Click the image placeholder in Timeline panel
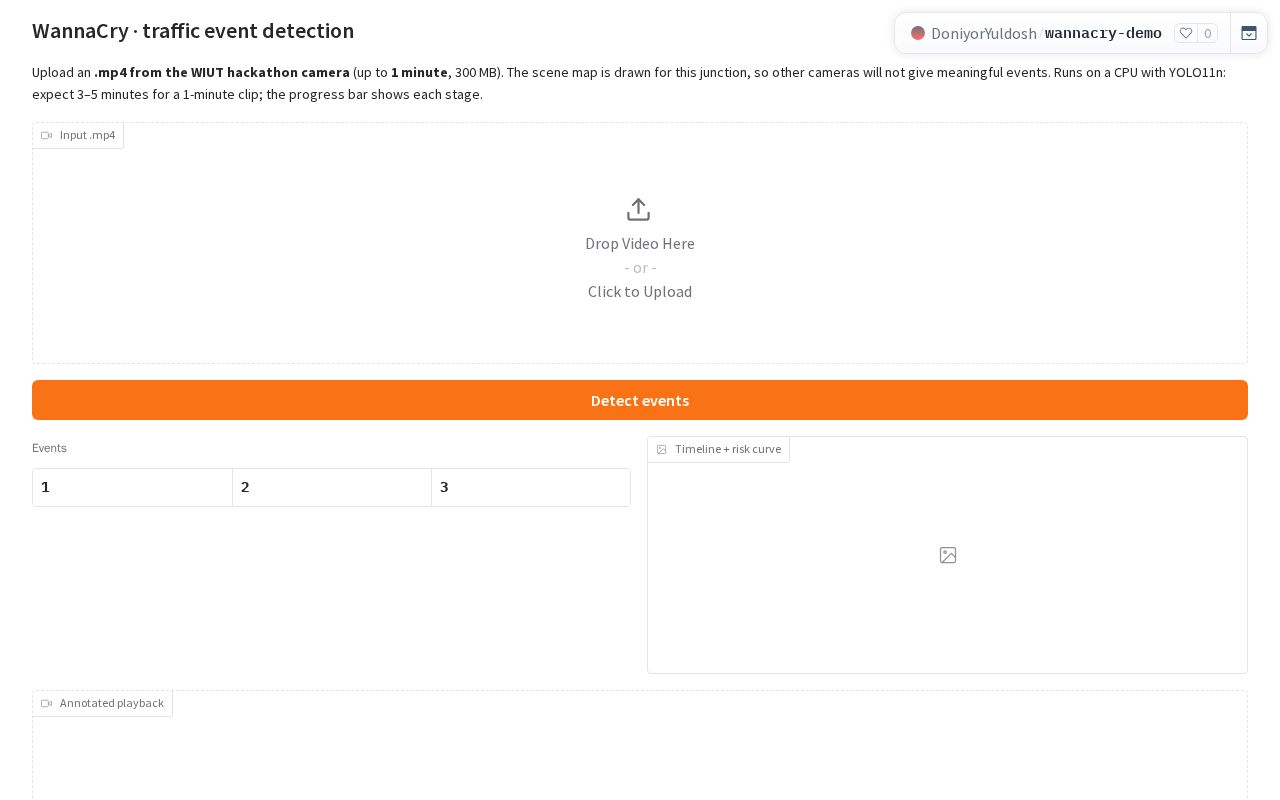 (948, 555)
